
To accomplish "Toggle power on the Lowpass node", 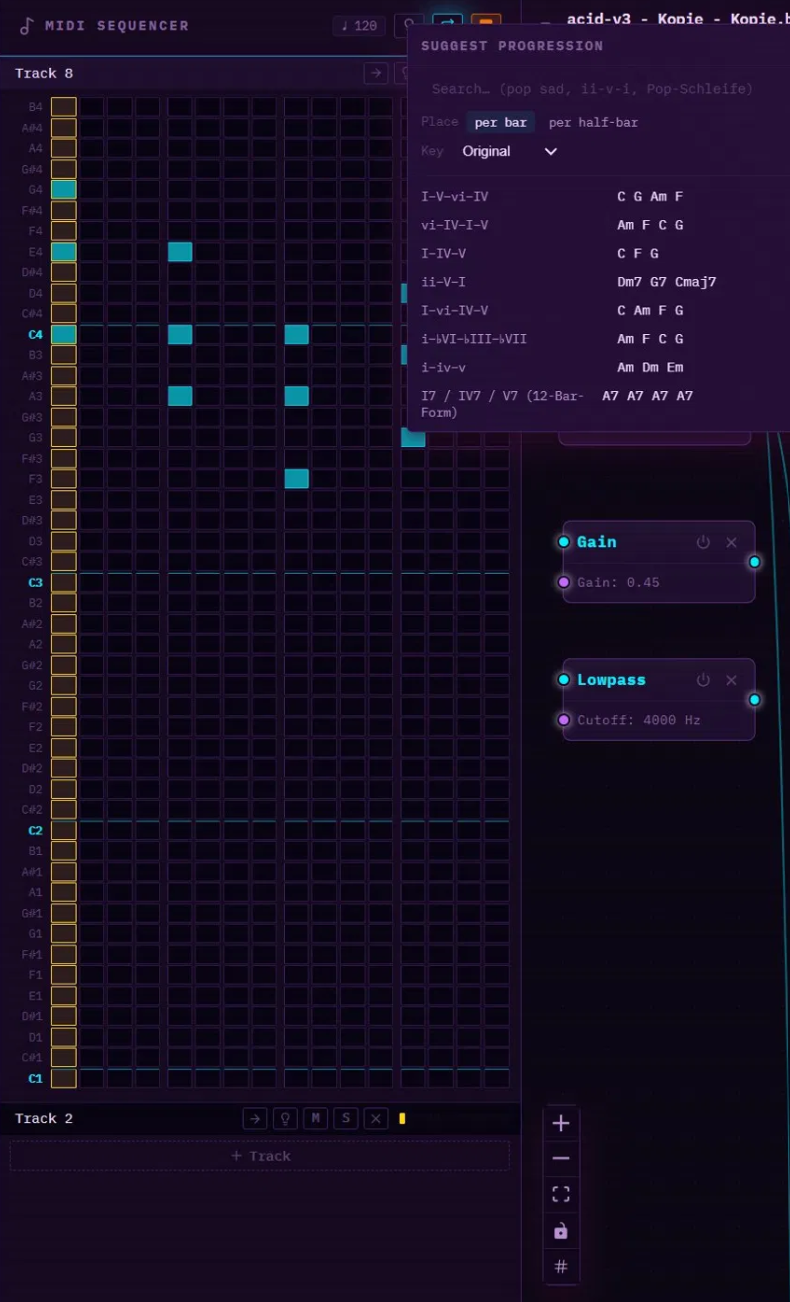I will coord(703,680).
